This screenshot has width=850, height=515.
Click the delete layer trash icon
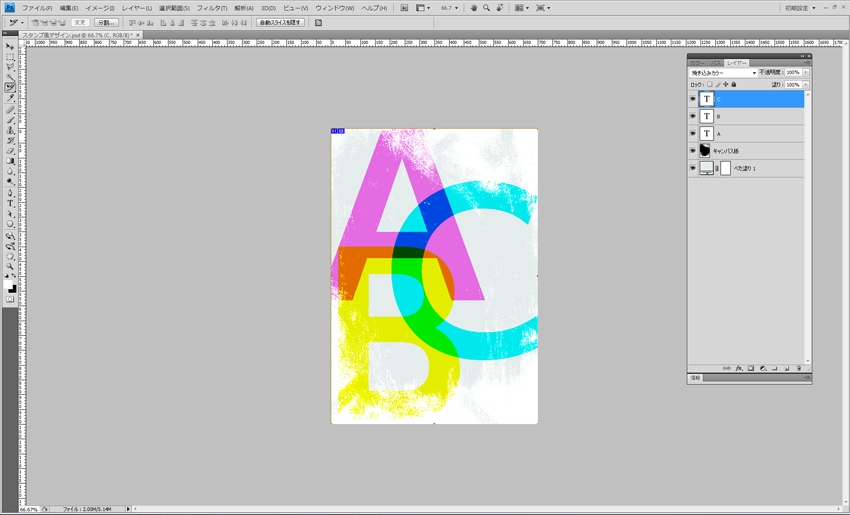[798, 368]
